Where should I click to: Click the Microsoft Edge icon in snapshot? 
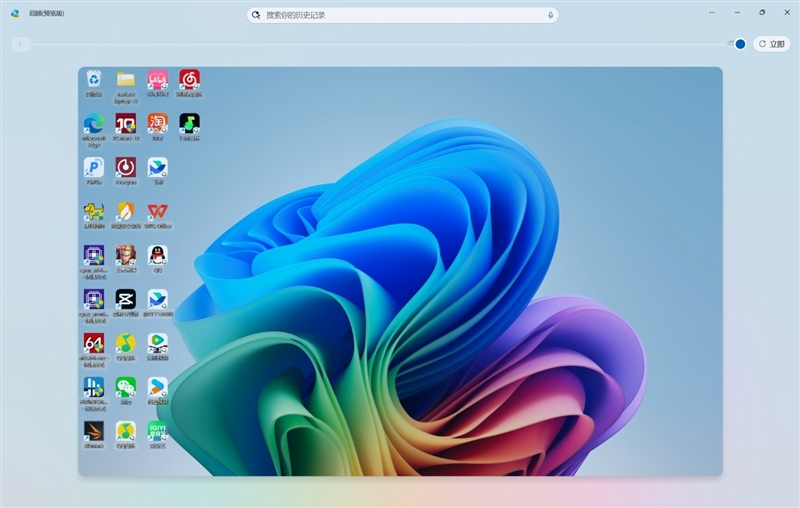click(94, 124)
